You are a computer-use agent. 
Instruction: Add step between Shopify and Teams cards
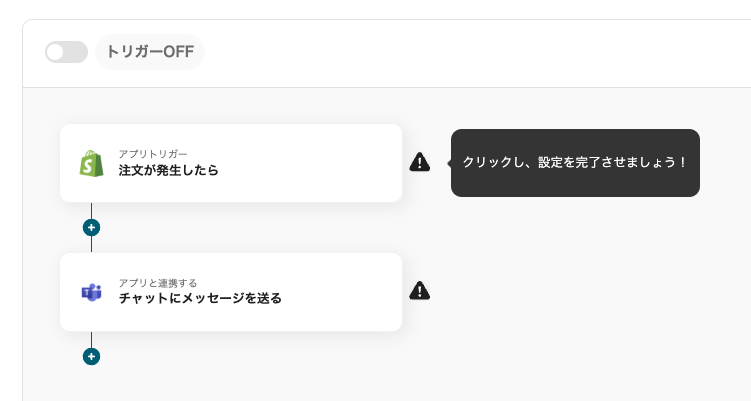pyautogui.click(x=91, y=227)
